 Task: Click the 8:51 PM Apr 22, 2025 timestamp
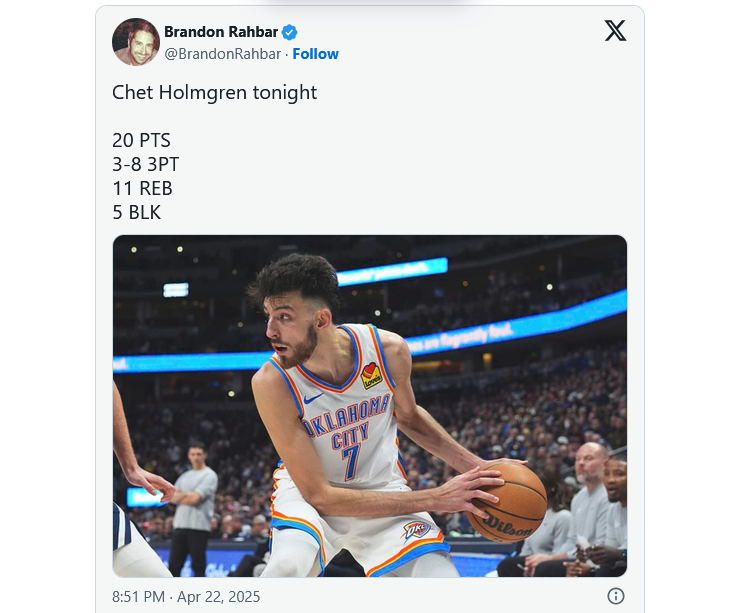pyautogui.click(x=186, y=596)
